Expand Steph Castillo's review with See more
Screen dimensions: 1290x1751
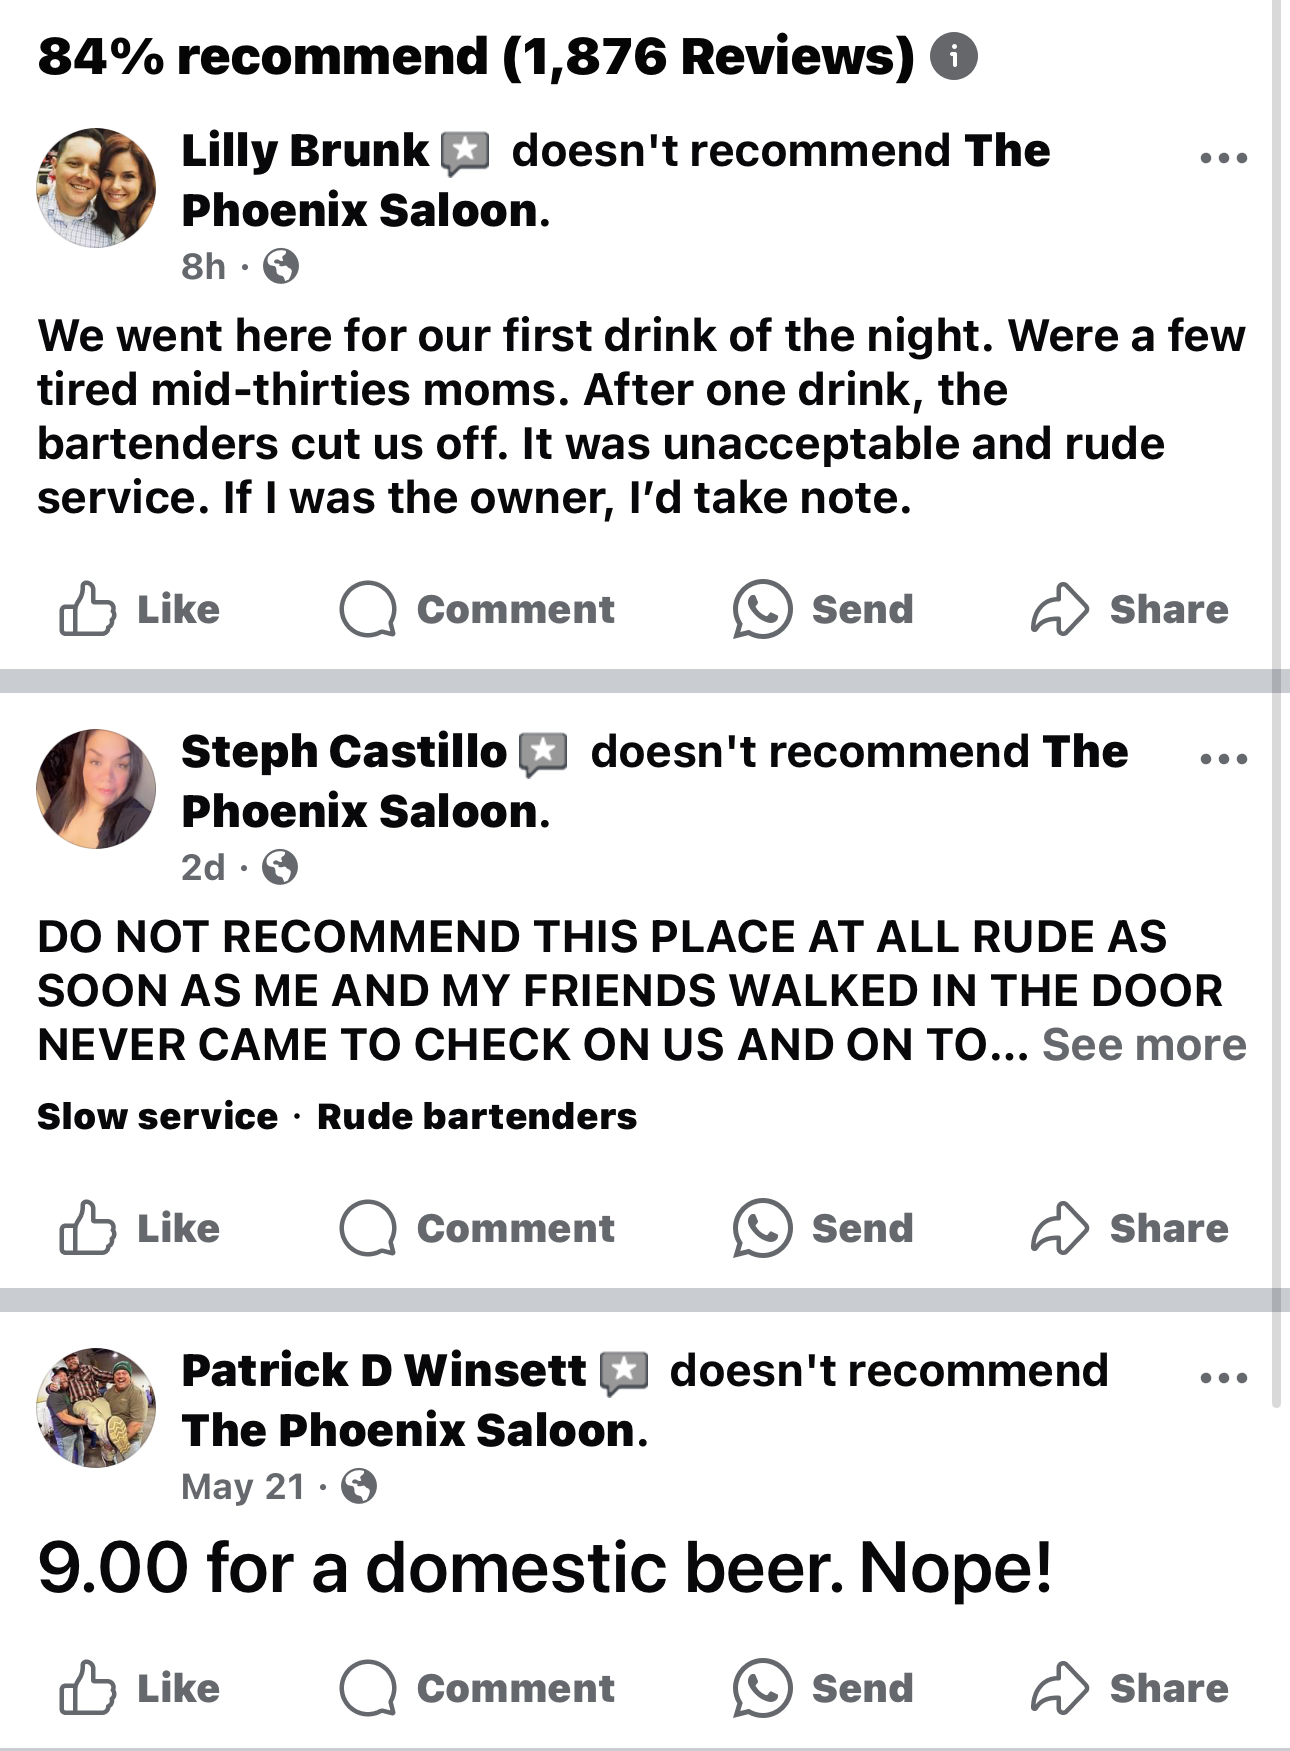coord(1144,1045)
